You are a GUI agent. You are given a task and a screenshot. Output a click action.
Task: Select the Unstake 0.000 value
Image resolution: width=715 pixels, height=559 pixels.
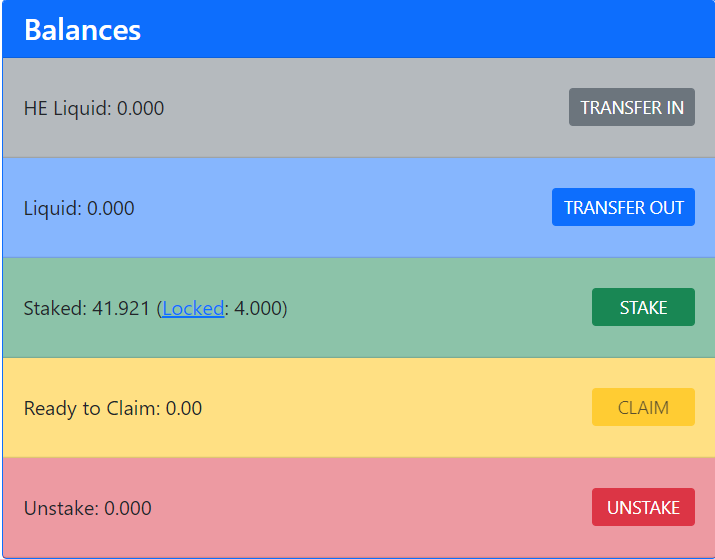(x=128, y=508)
